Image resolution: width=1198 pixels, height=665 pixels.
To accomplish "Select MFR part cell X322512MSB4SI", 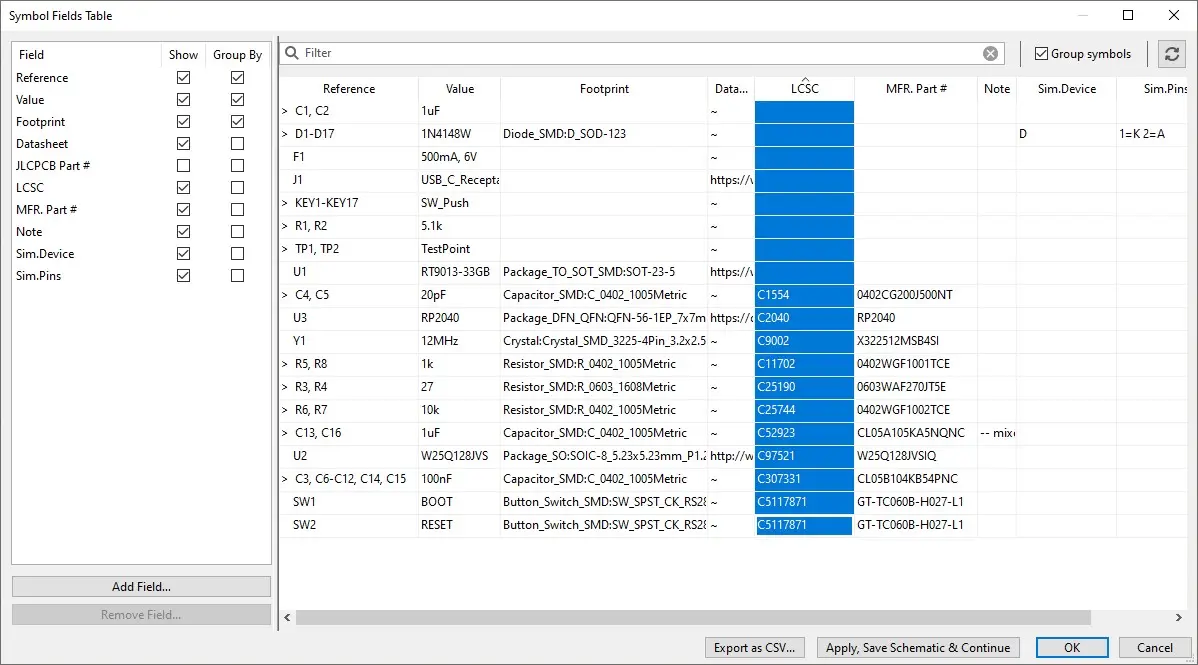I will point(916,341).
